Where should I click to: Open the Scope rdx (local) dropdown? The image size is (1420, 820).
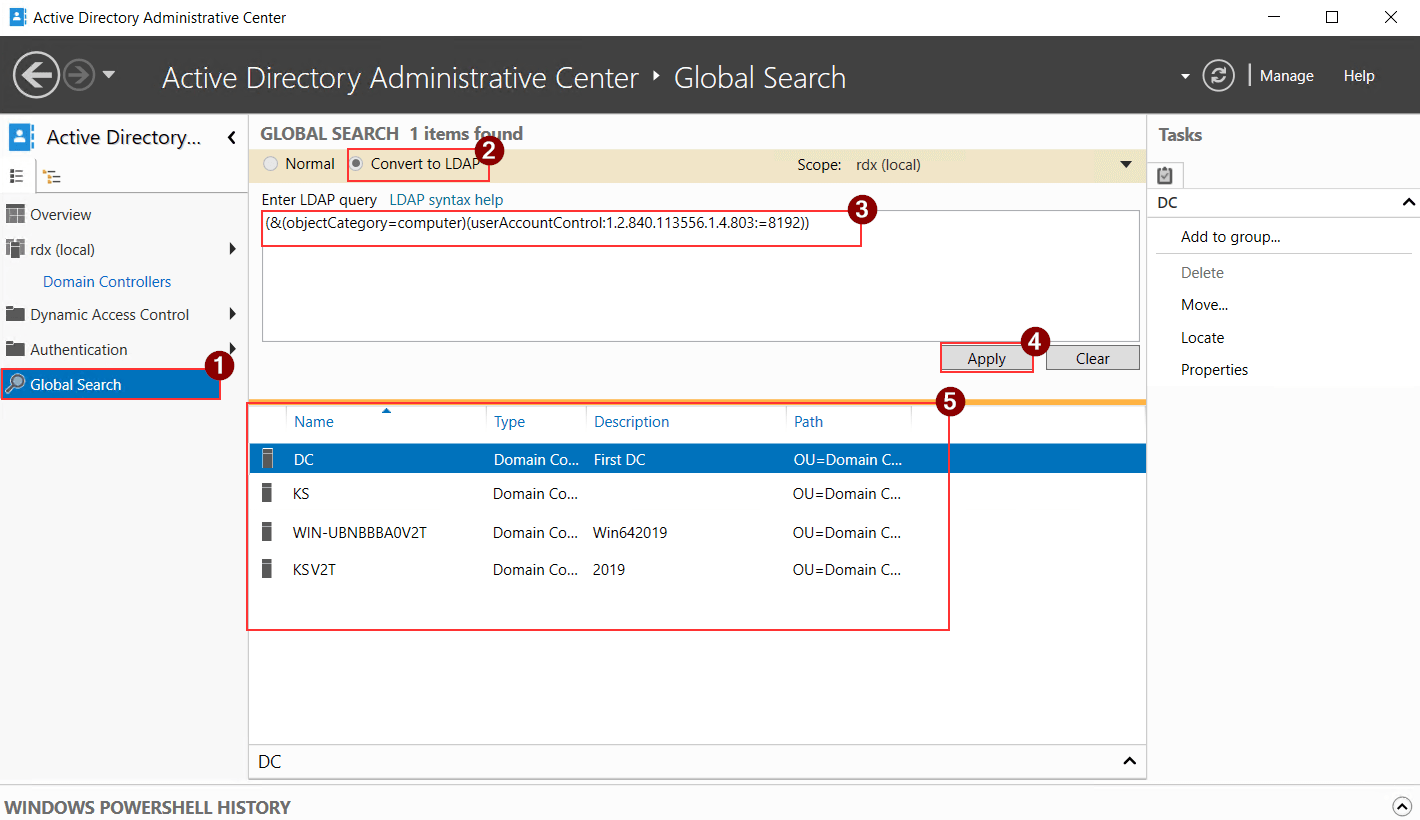[1126, 164]
